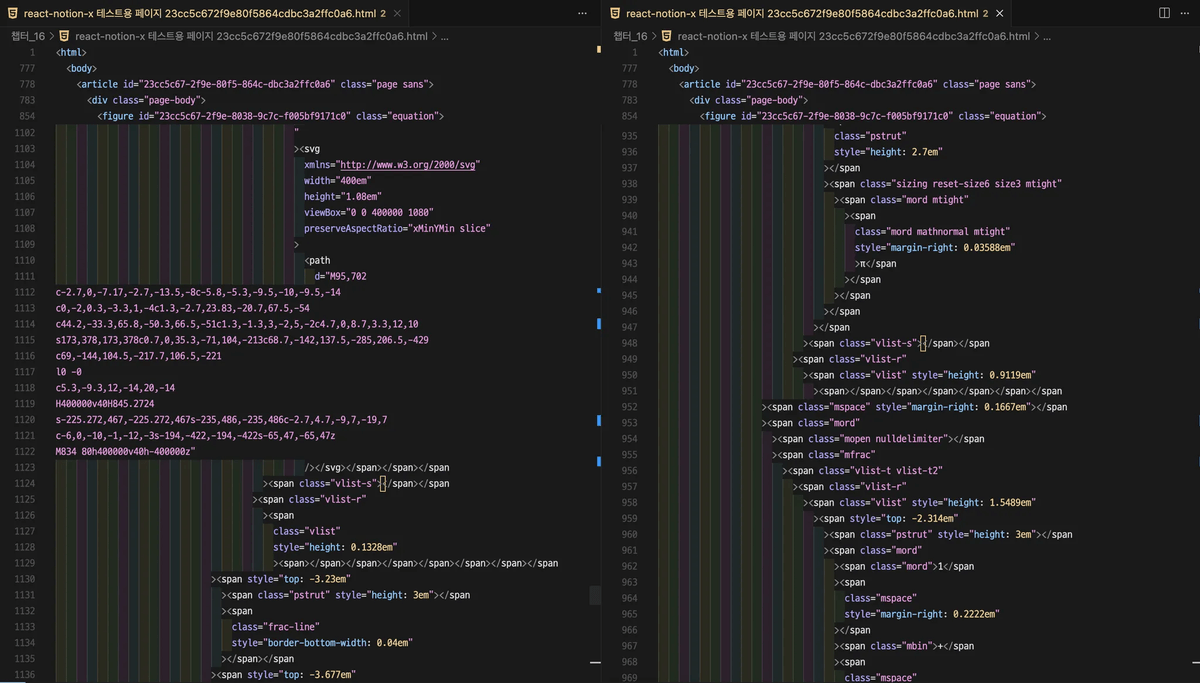This screenshot has width=1200, height=683.
Task: Click the <path tag on line 1110
Action: point(317,260)
